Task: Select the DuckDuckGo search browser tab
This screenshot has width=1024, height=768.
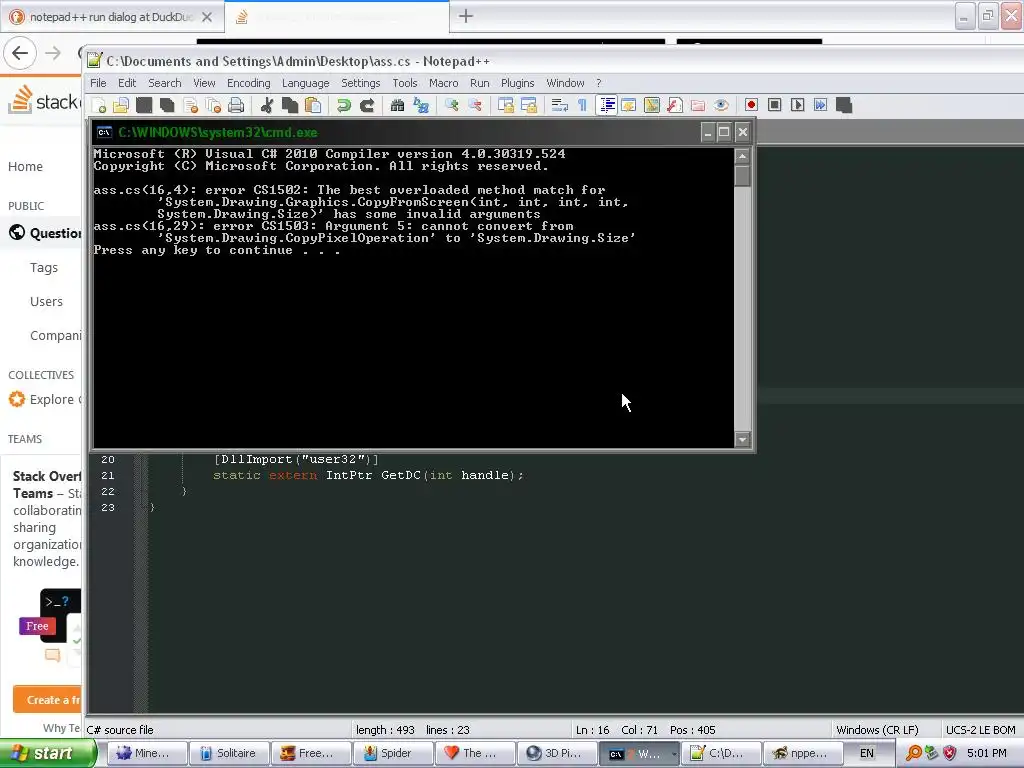Action: coord(112,17)
